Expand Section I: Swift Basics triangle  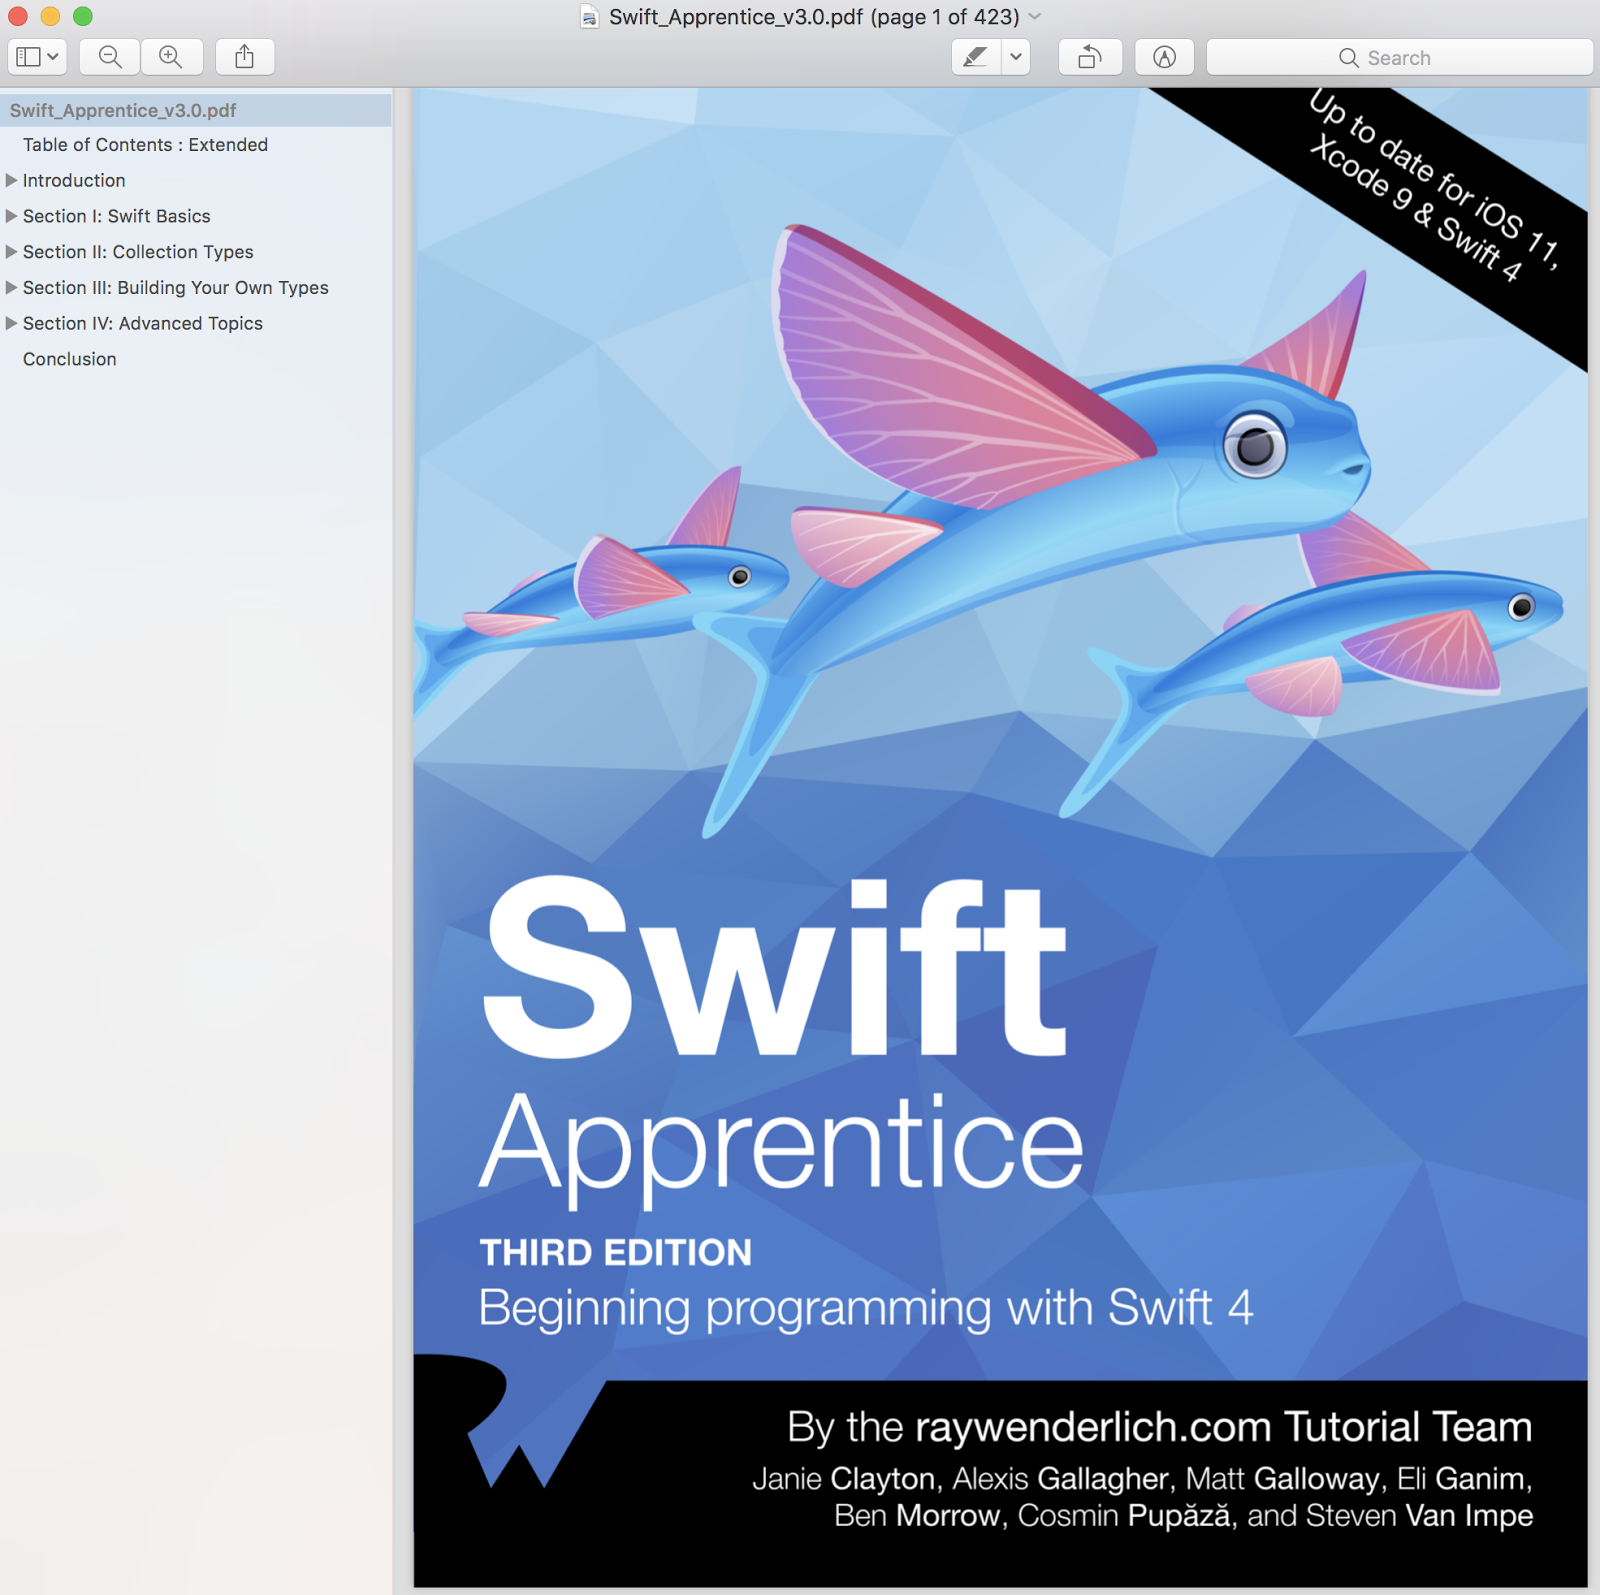pos(11,216)
